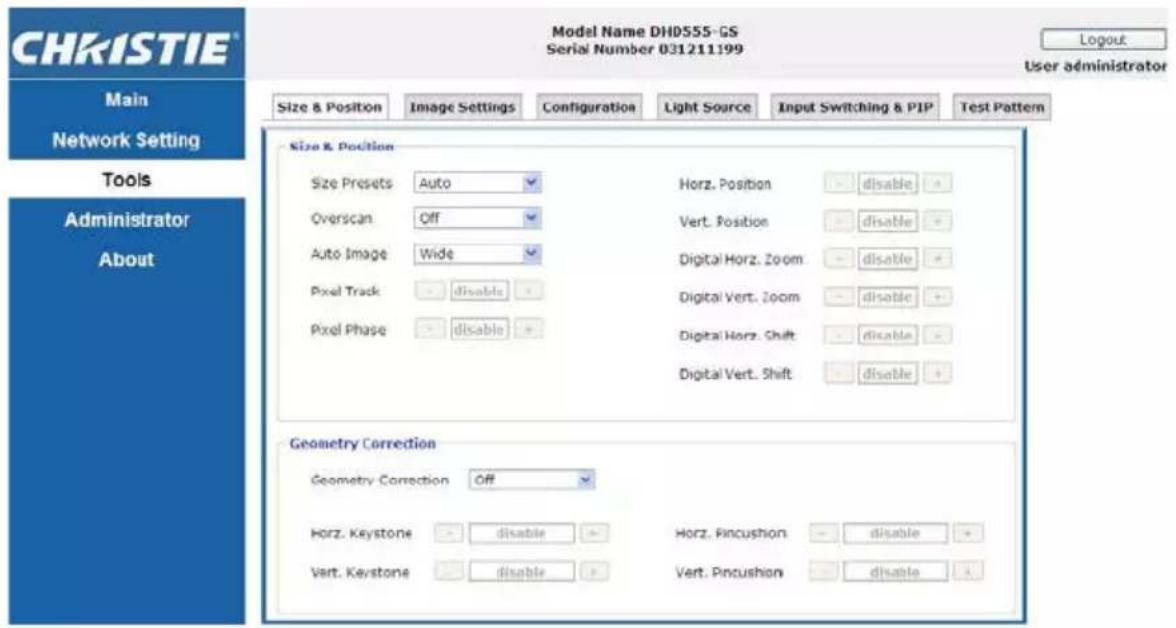Click the Digital Vert. Zoom field
The height and width of the screenshot is (628, 1176).
[888, 297]
